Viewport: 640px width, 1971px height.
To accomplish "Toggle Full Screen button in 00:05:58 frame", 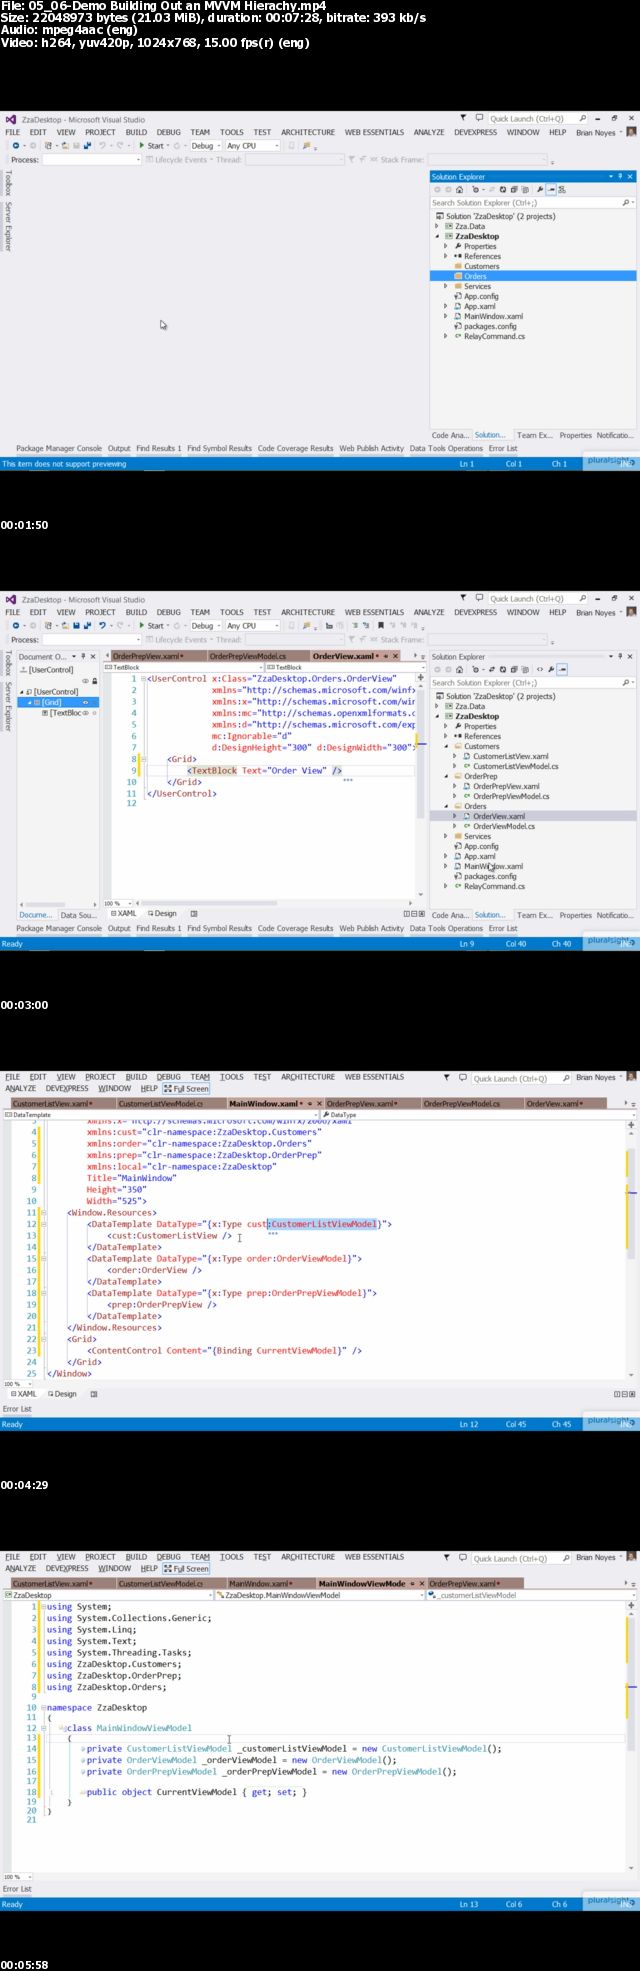I will [186, 1569].
